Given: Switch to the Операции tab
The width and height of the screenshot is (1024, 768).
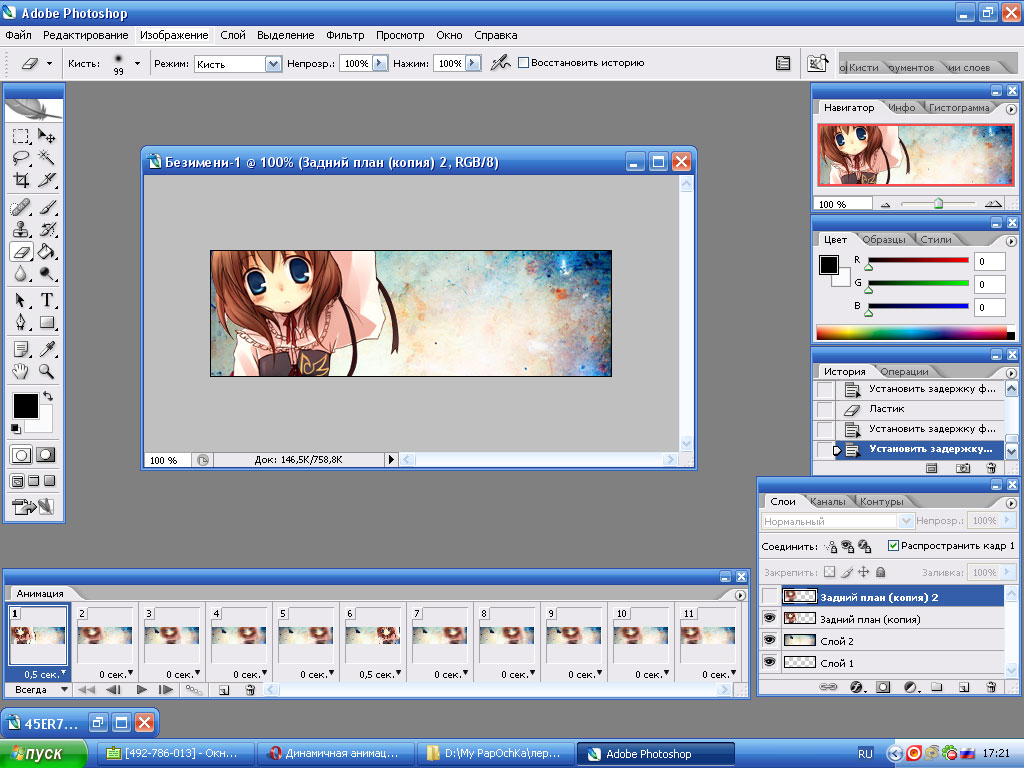Looking at the screenshot, I should tap(904, 372).
